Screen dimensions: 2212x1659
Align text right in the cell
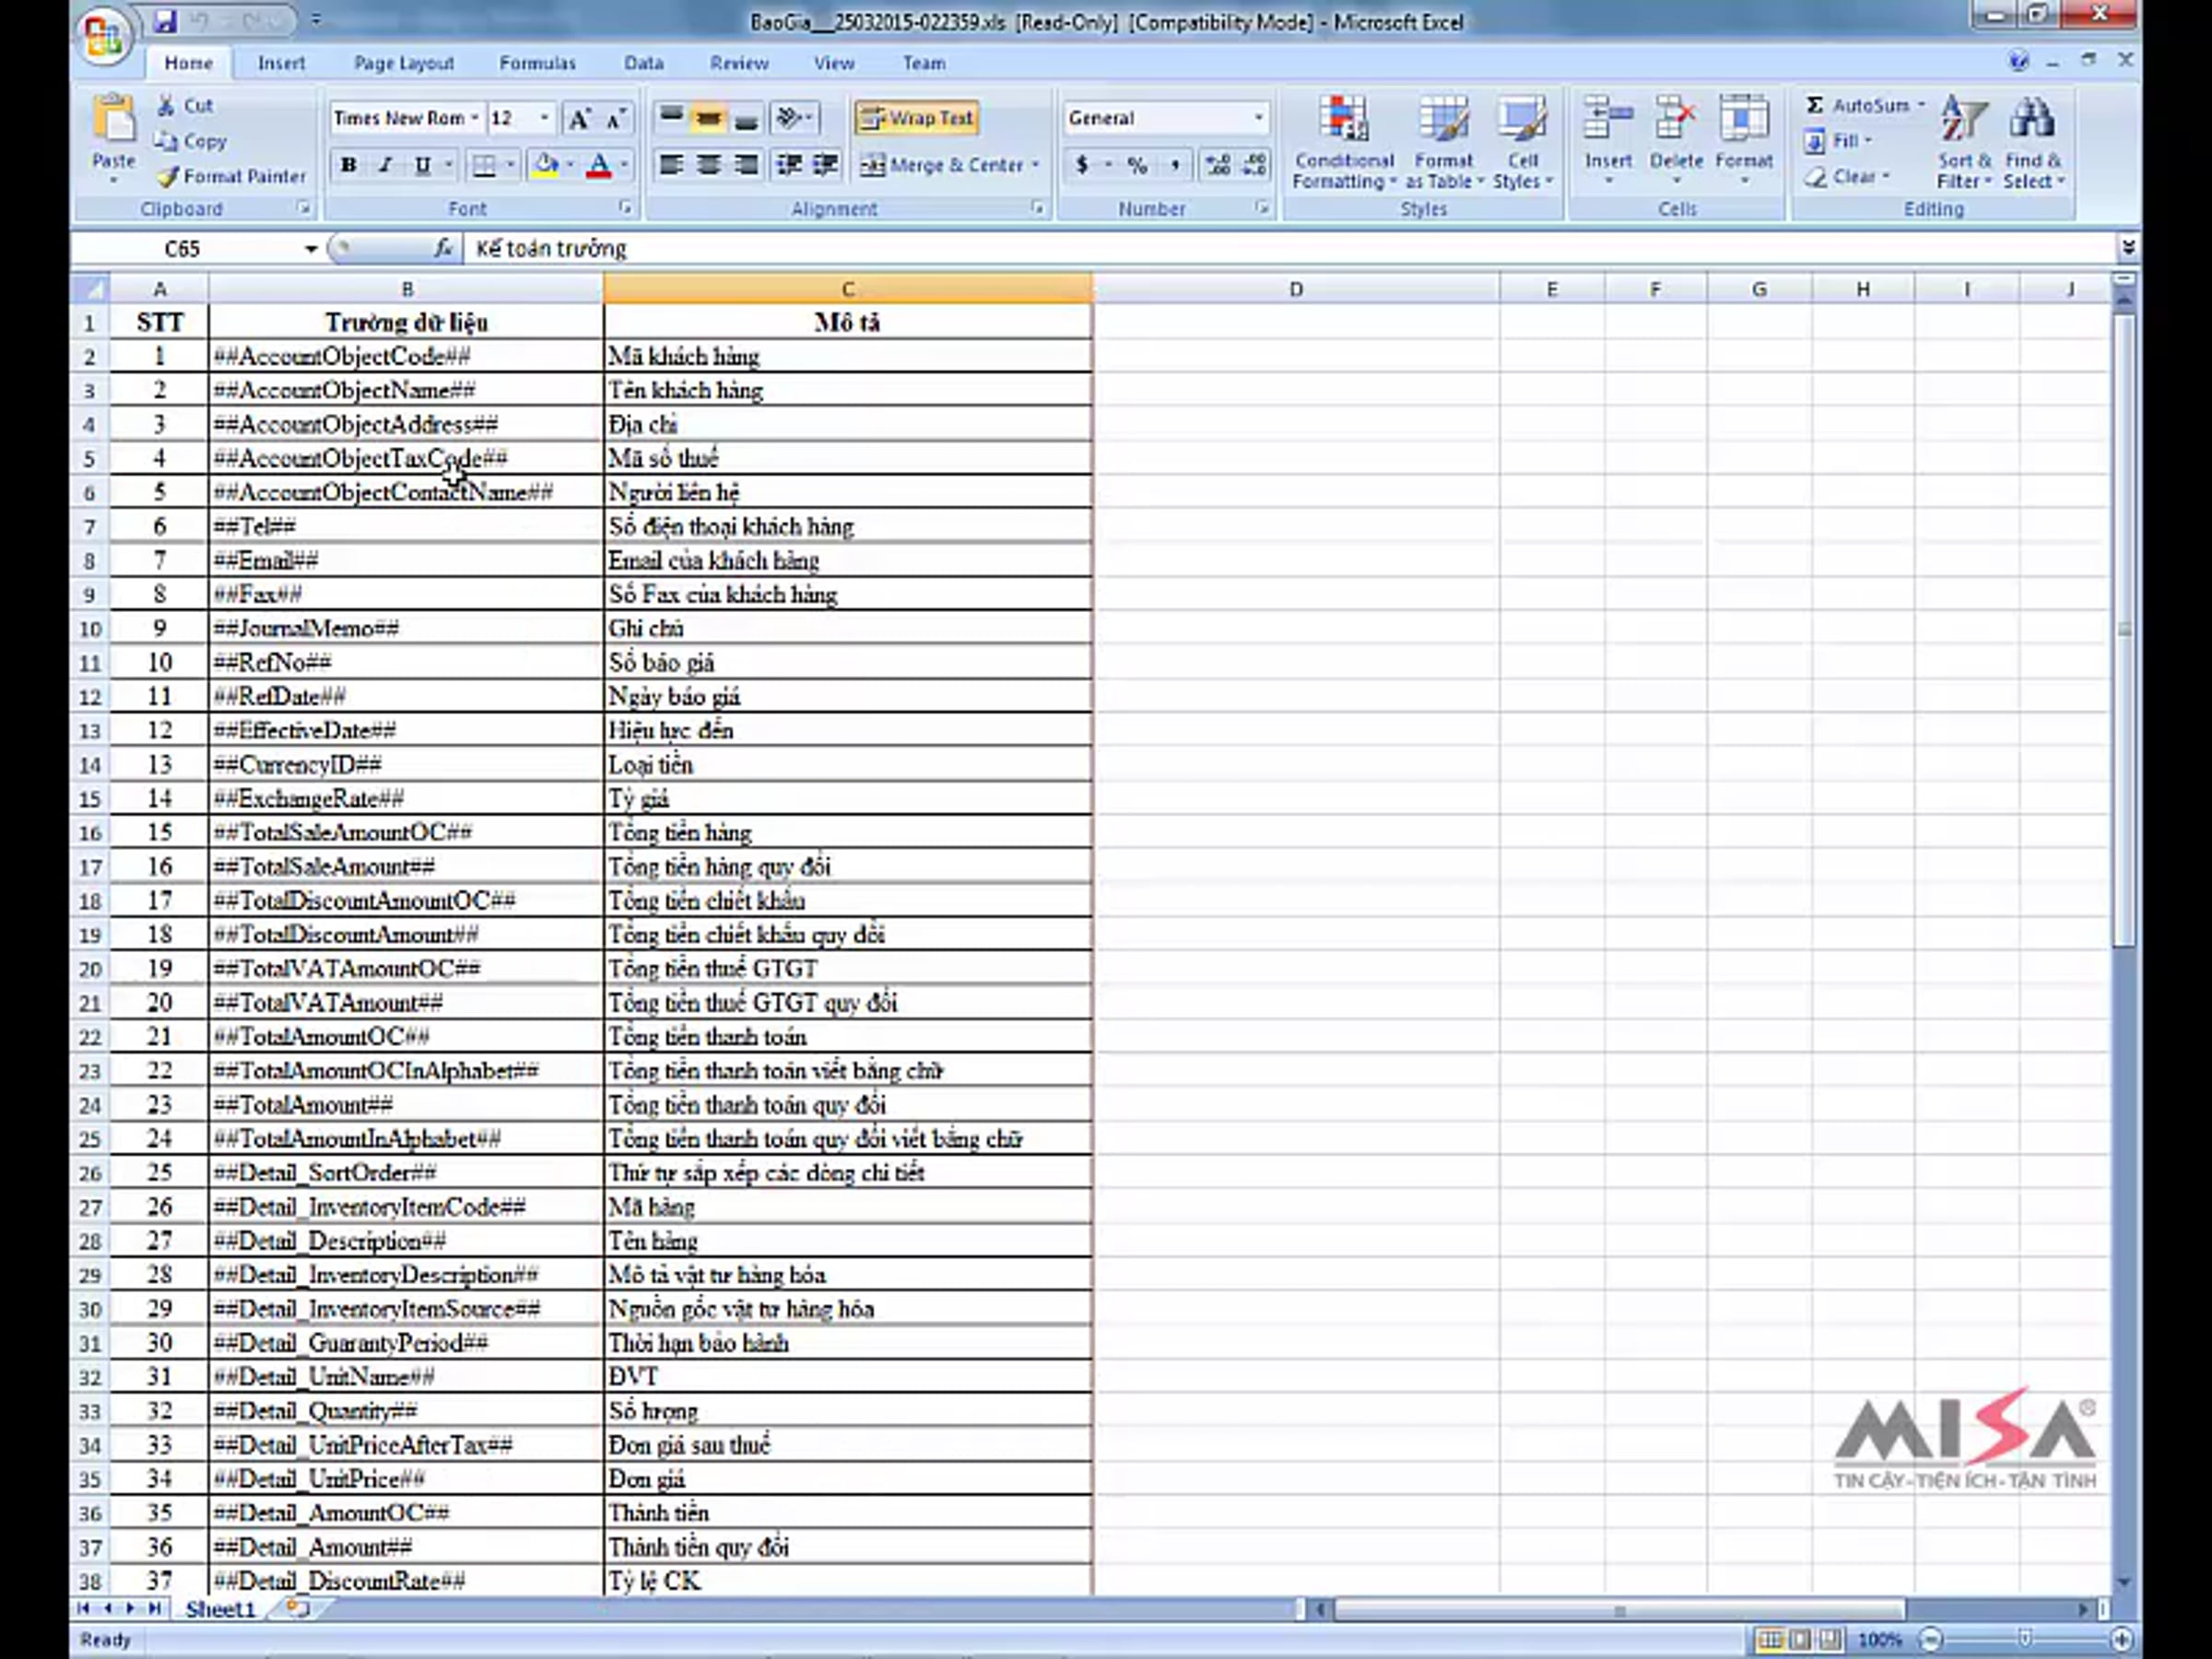coord(746,165)
